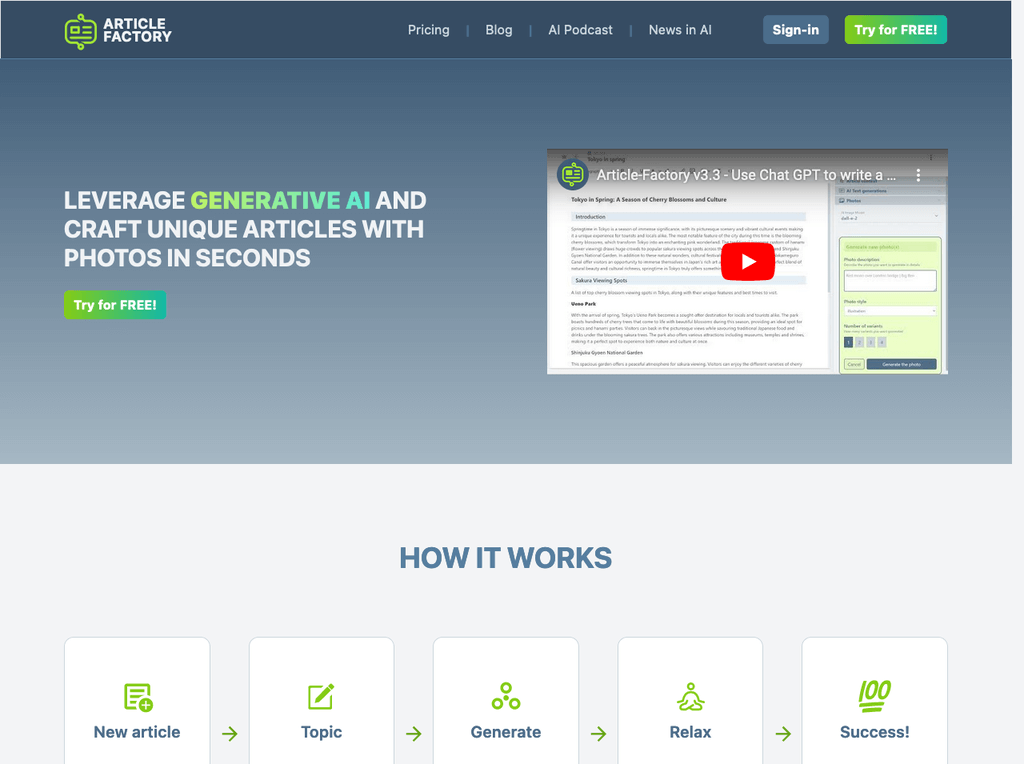Click the arrow between Generate and Relax
Screen dimensions: 1024x764
pyautogui.click(x=598, y=733)
